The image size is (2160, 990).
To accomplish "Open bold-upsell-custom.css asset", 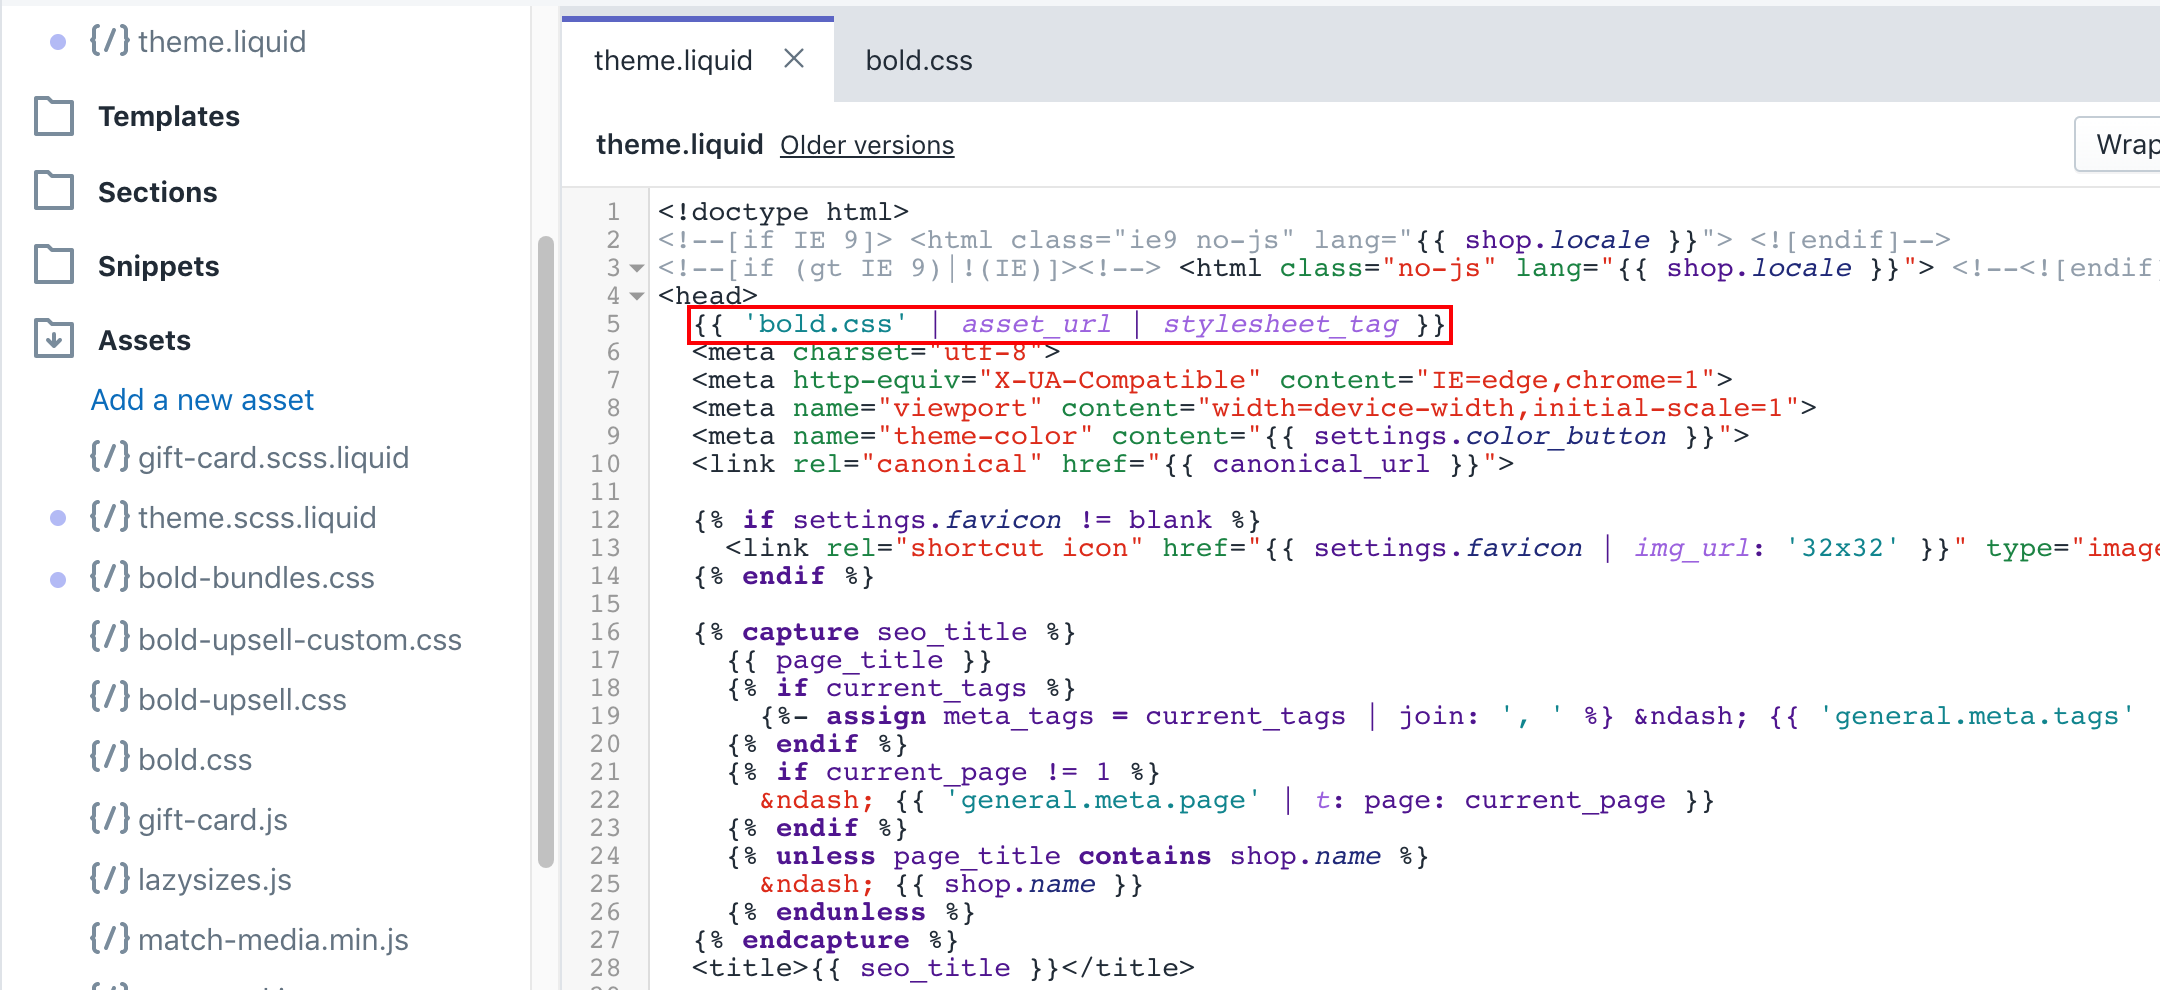I will click(300, 640).
